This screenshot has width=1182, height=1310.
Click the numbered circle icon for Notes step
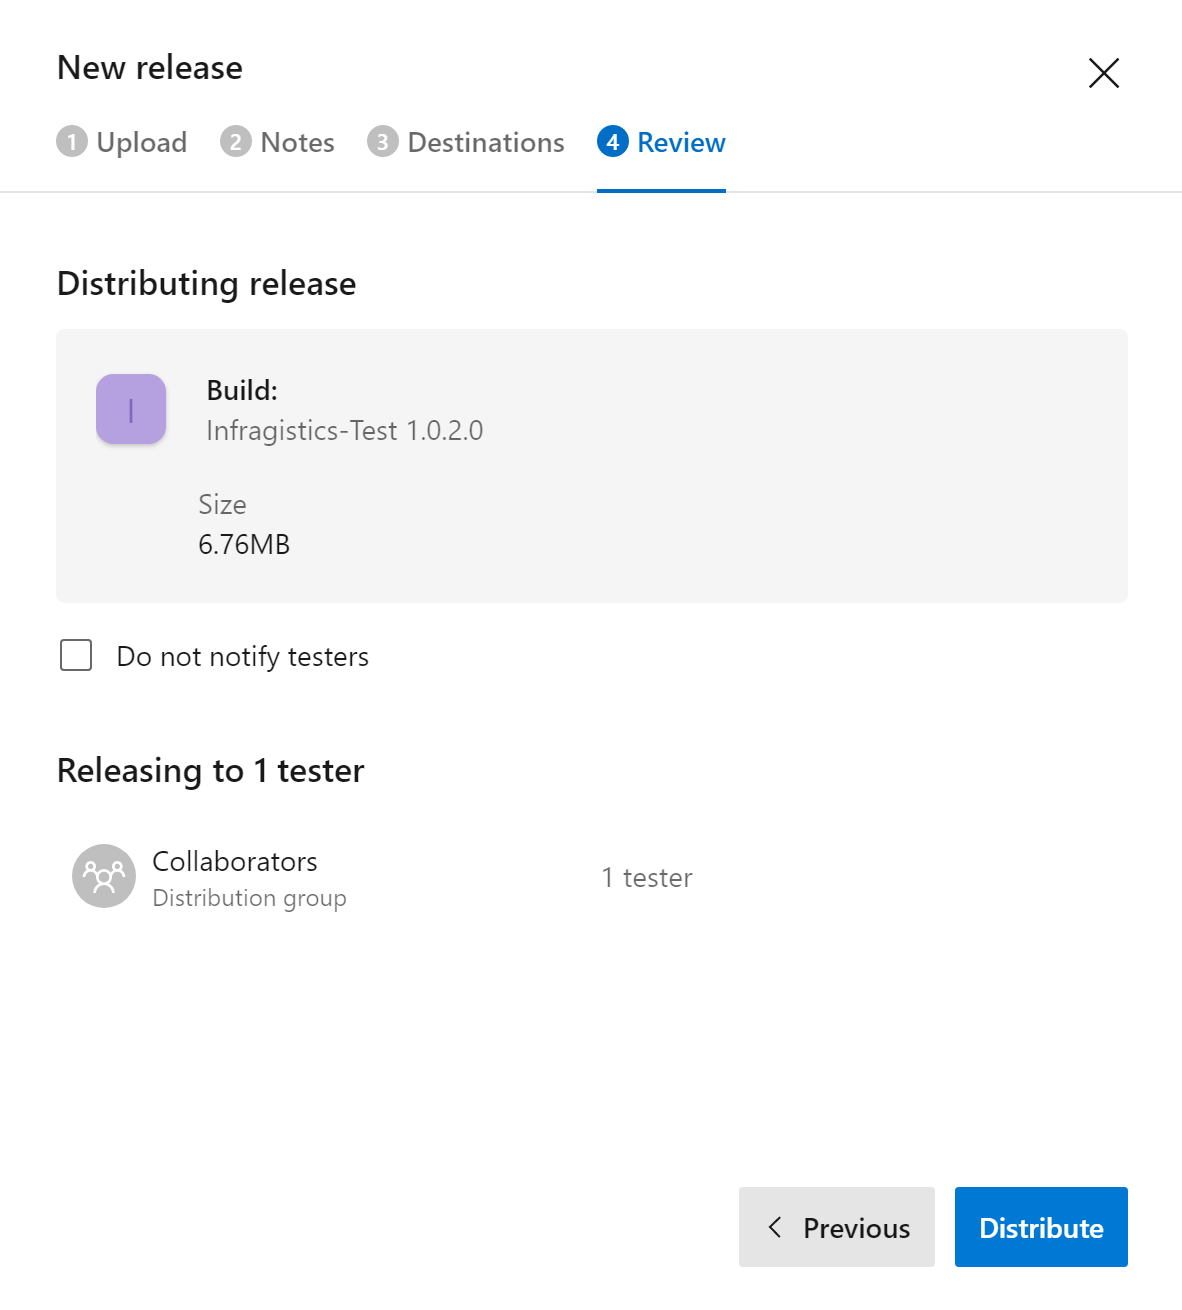(x=236, y=142)
